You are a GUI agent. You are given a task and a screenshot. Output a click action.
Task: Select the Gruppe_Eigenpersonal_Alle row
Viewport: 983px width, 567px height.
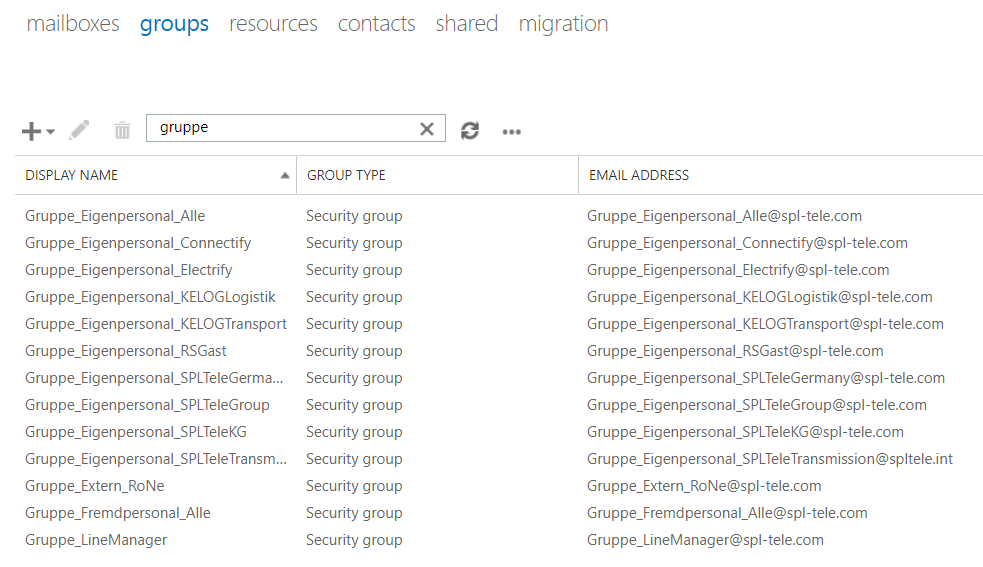coord(499,216)
